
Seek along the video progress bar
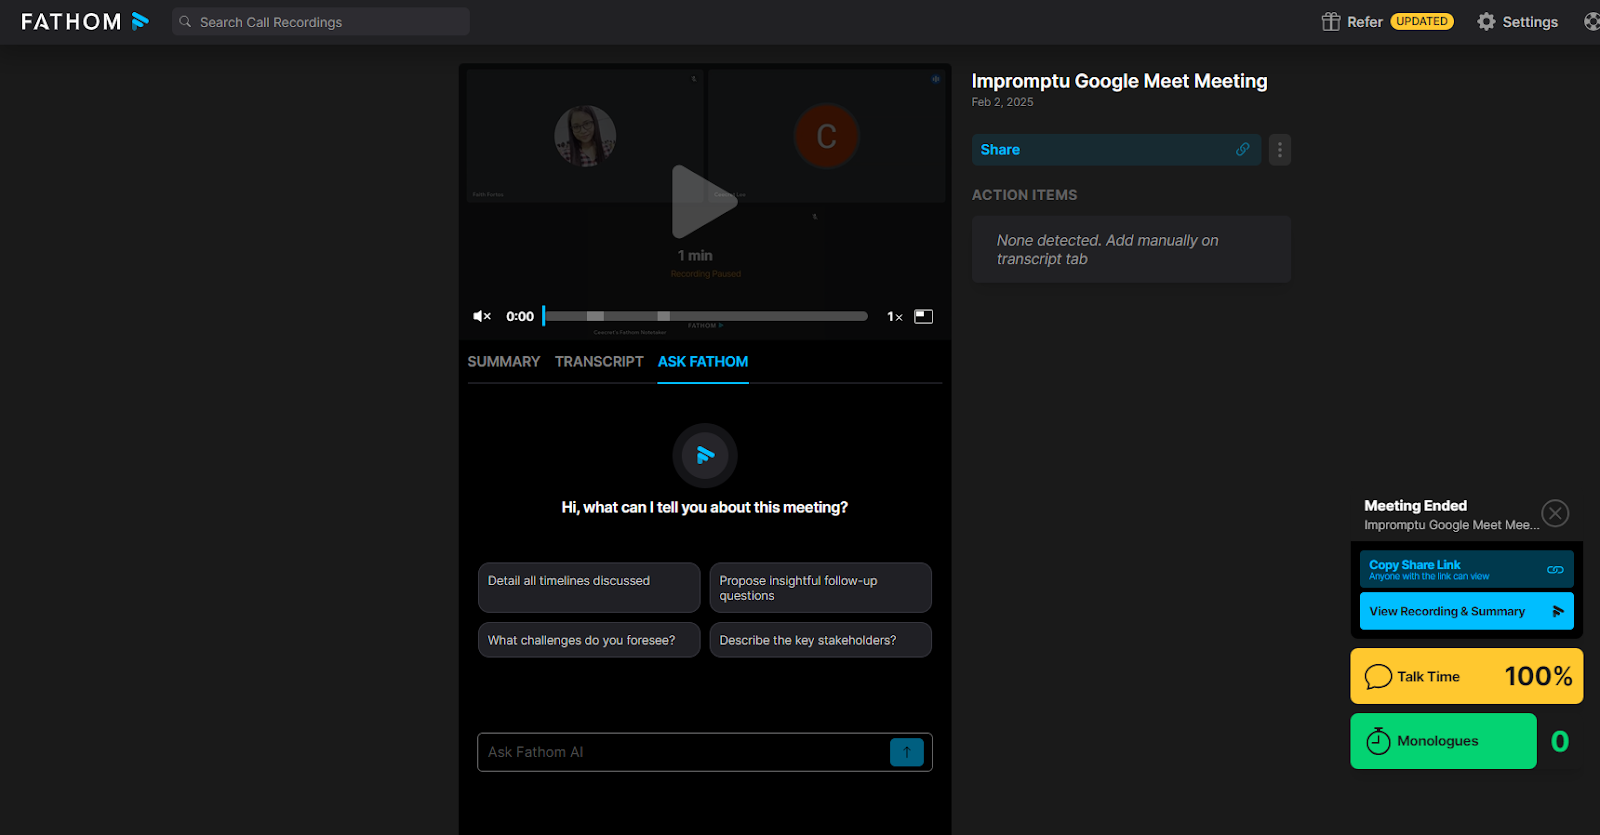click(x=706, y=316)
